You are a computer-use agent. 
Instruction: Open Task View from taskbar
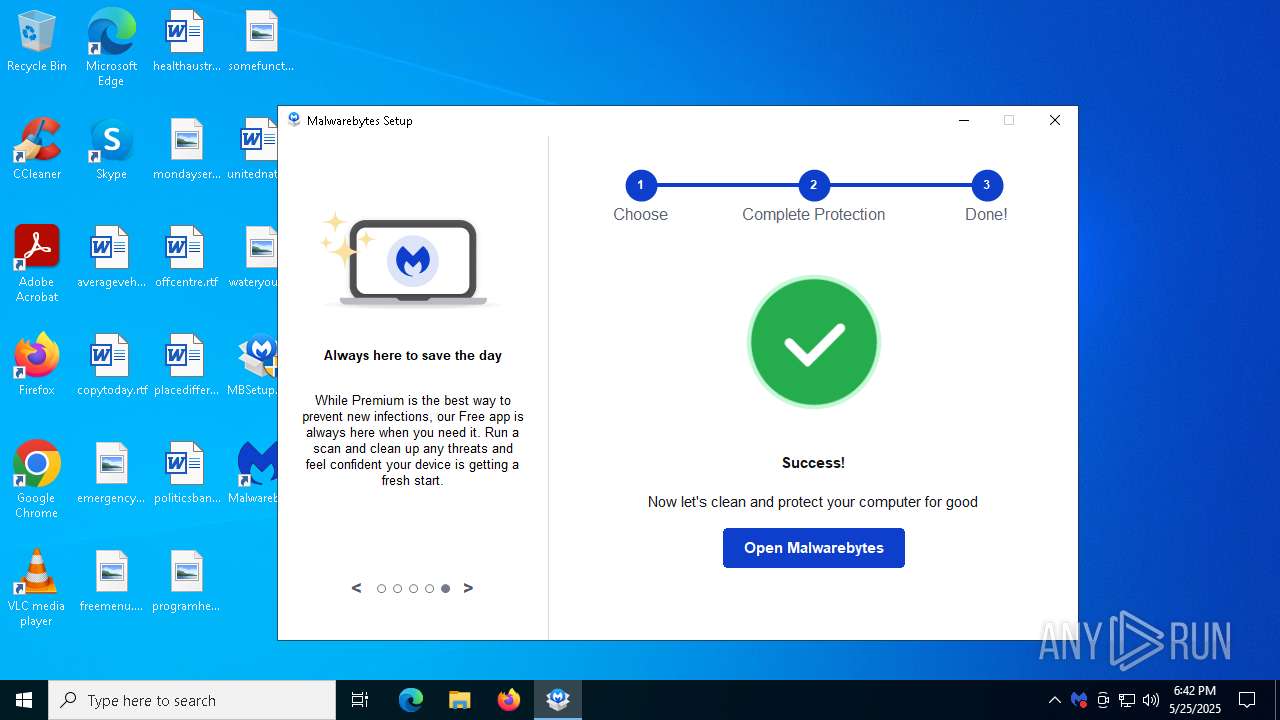pos(360,700)
